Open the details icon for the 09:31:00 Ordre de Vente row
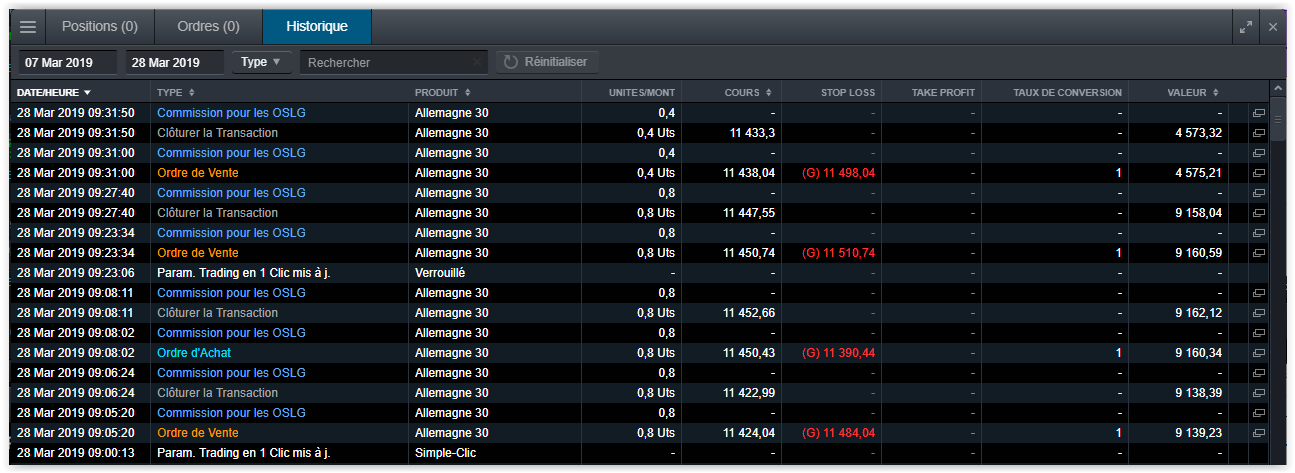Viewport: 1295px width, 473px height. (x=1258, y=173)
